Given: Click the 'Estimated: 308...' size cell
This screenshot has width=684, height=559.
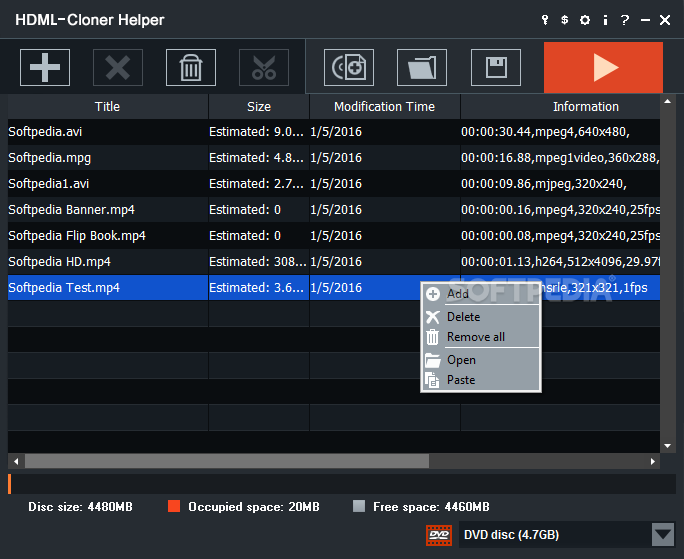Looking at the screenshot, I should click(259, 262).
